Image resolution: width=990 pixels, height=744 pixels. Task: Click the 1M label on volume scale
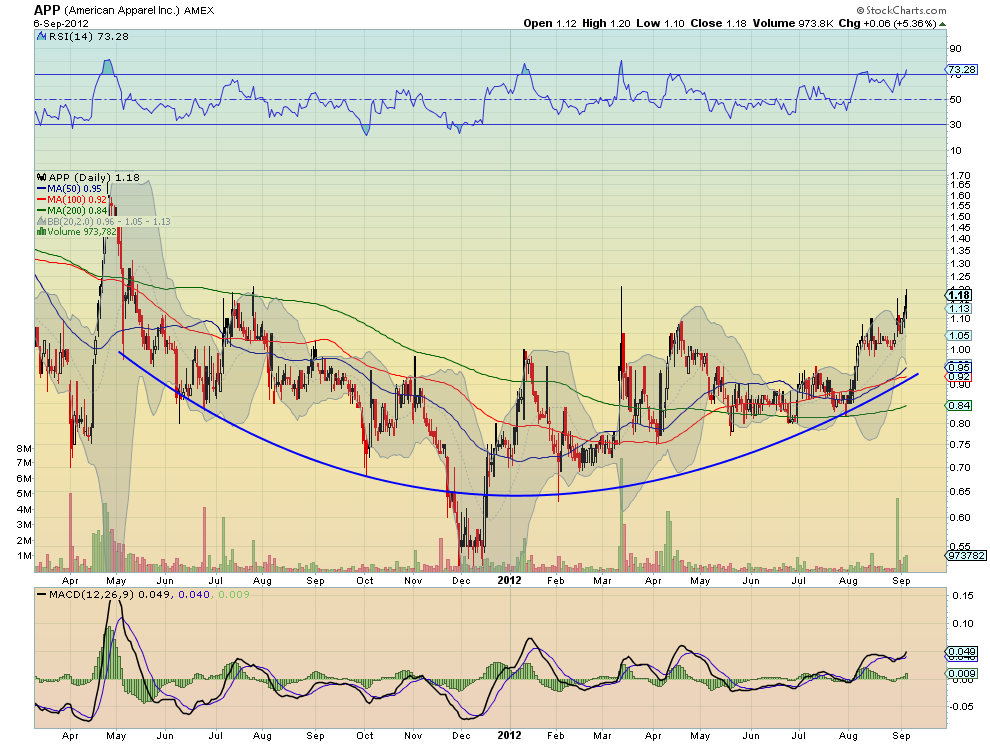coord(24,556)
